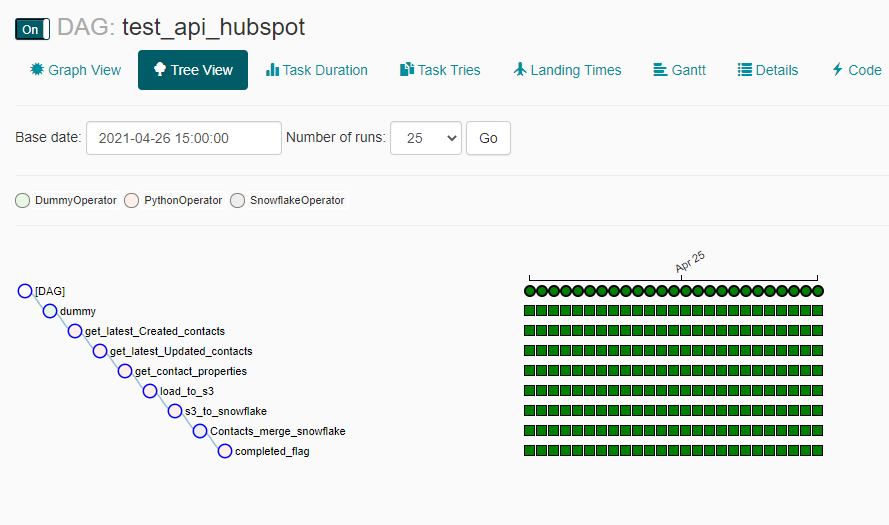Open first square in Contacts_merge_snowflake row

[530, 431]
